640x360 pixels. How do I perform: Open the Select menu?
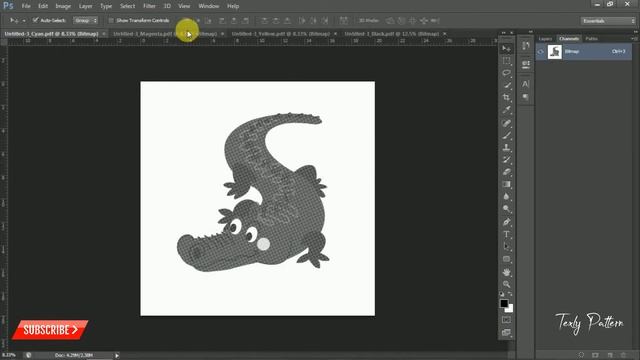[x=127, y=6]
